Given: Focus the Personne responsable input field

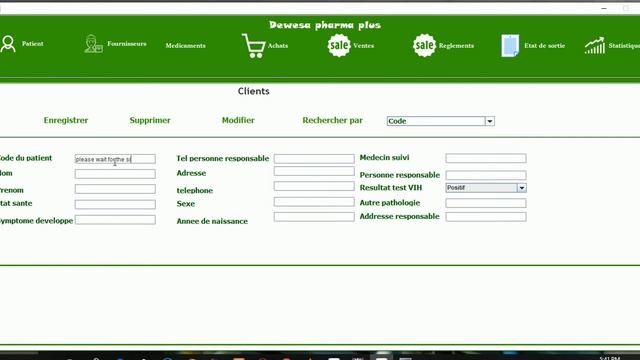Looking at the screenshot, I should pyautogui.click(x=486, y=175).
